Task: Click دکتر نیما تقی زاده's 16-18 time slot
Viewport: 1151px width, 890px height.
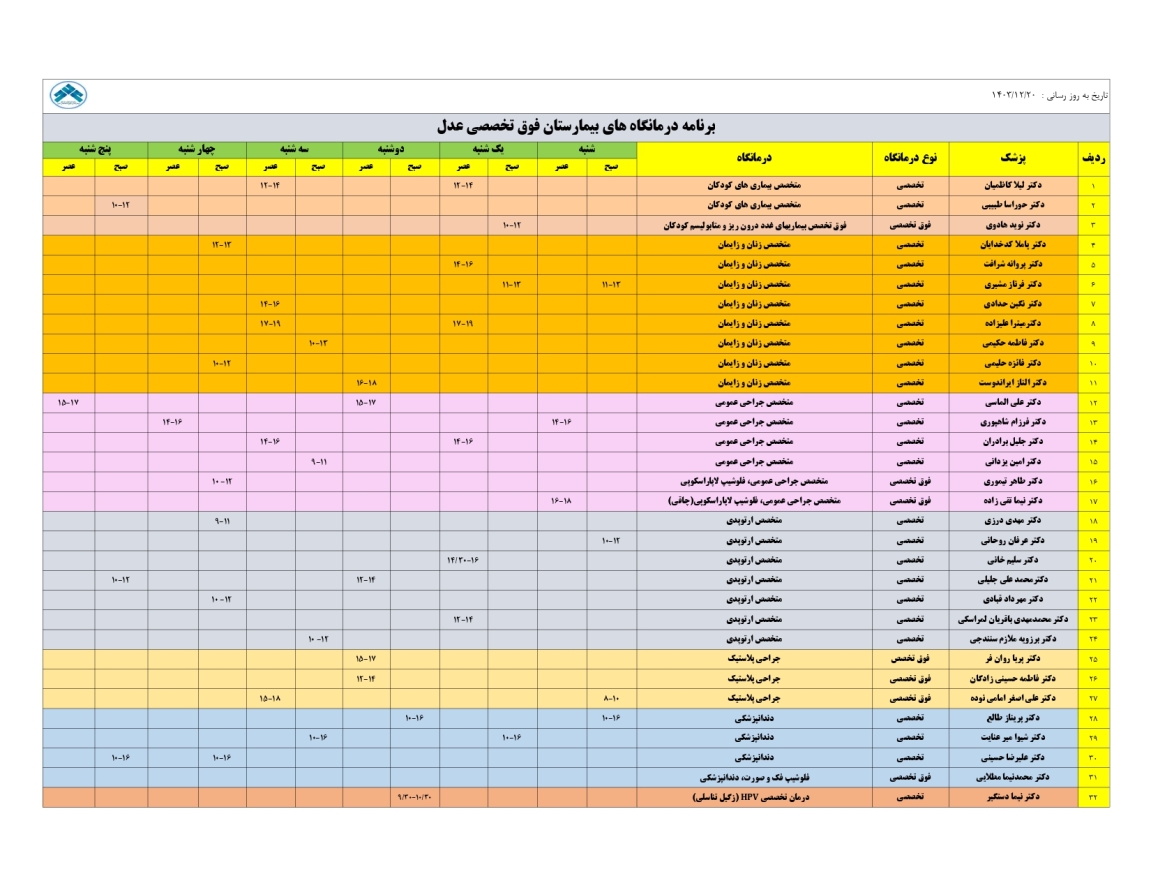Action: tap(562, 501)
